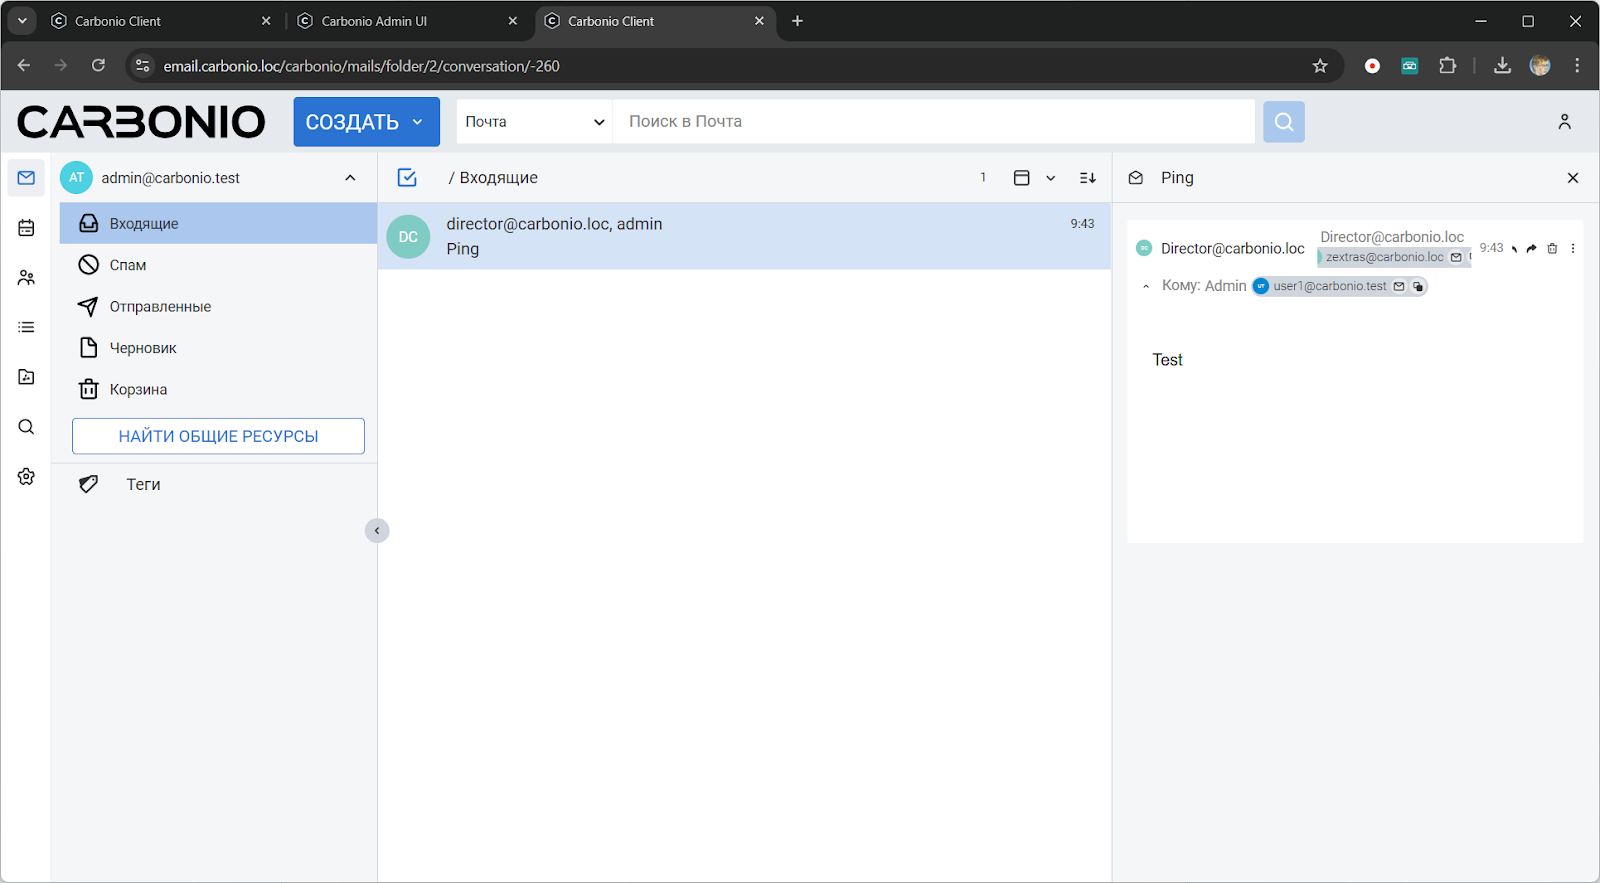1600x883 pixels.
Task: Open the Files module in sidebar
Action: (x=26, y=377)
